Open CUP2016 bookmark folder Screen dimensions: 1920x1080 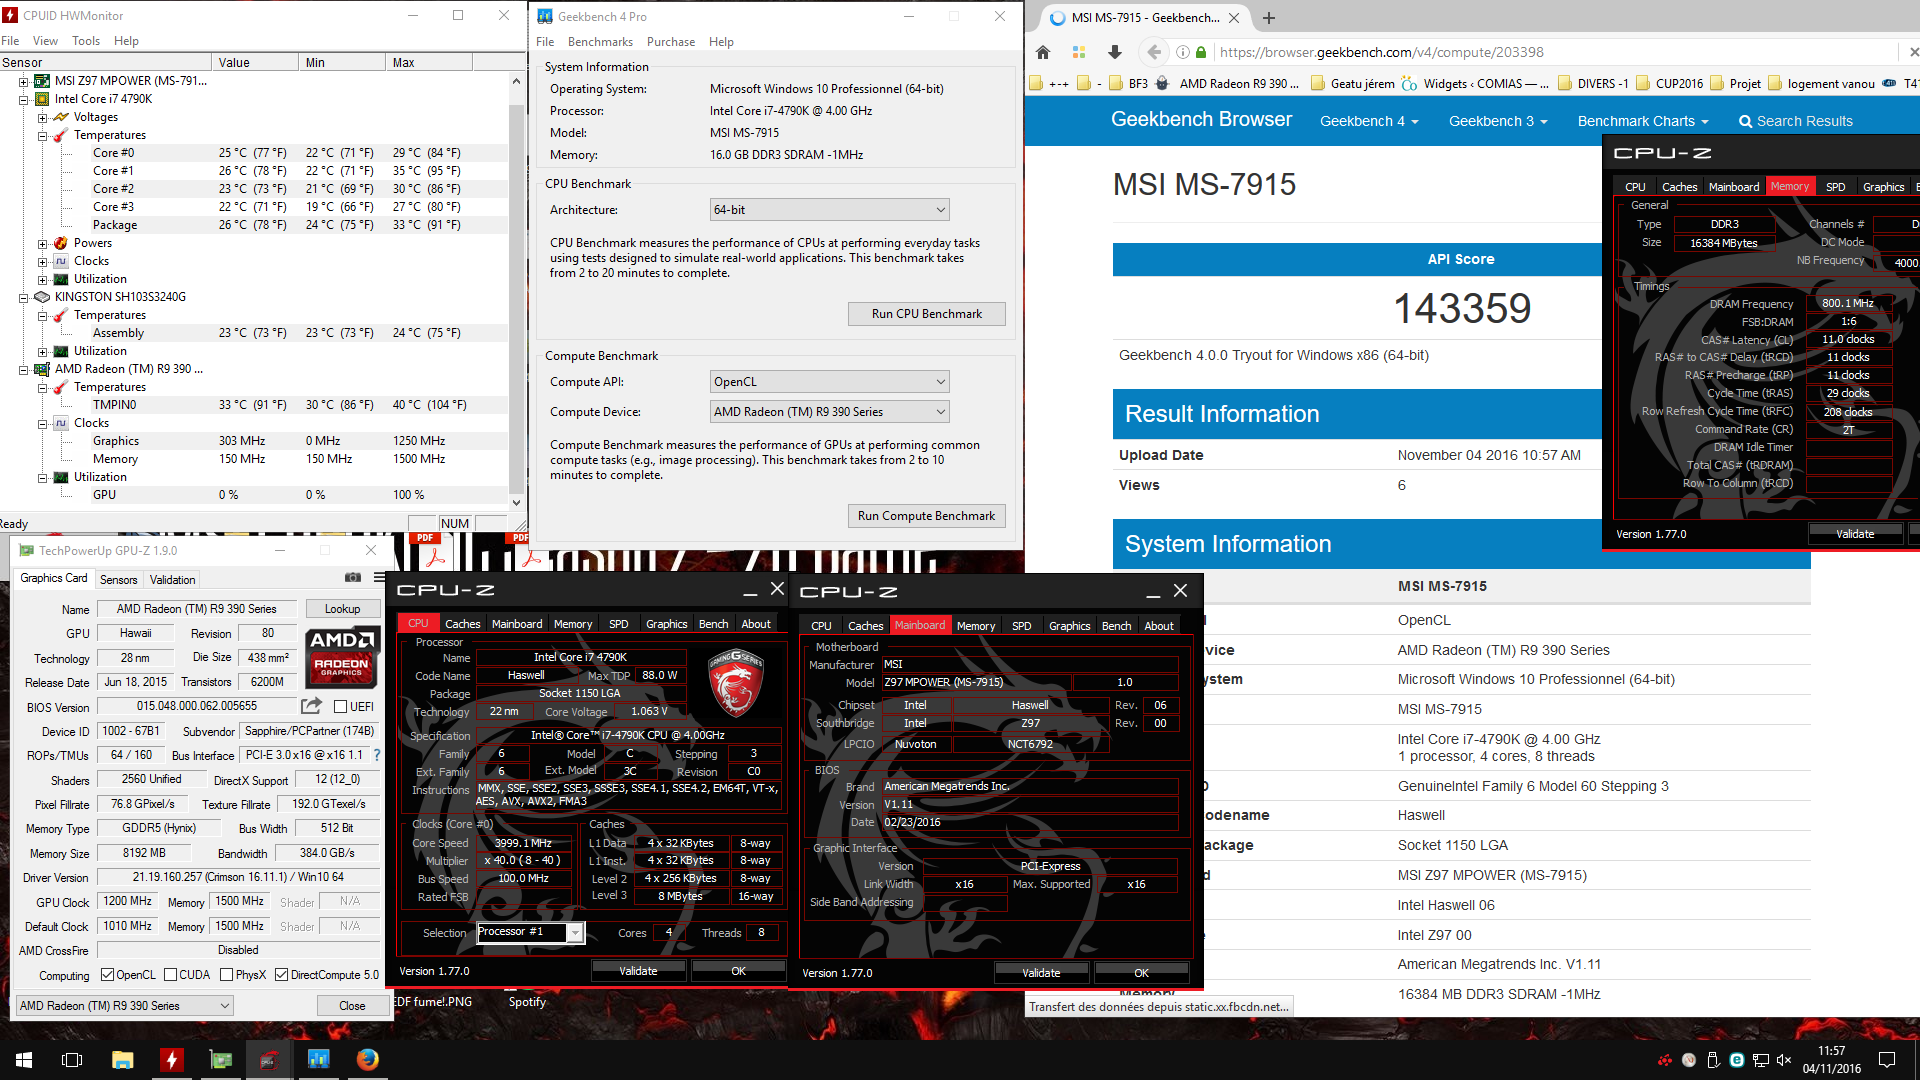1669,84
